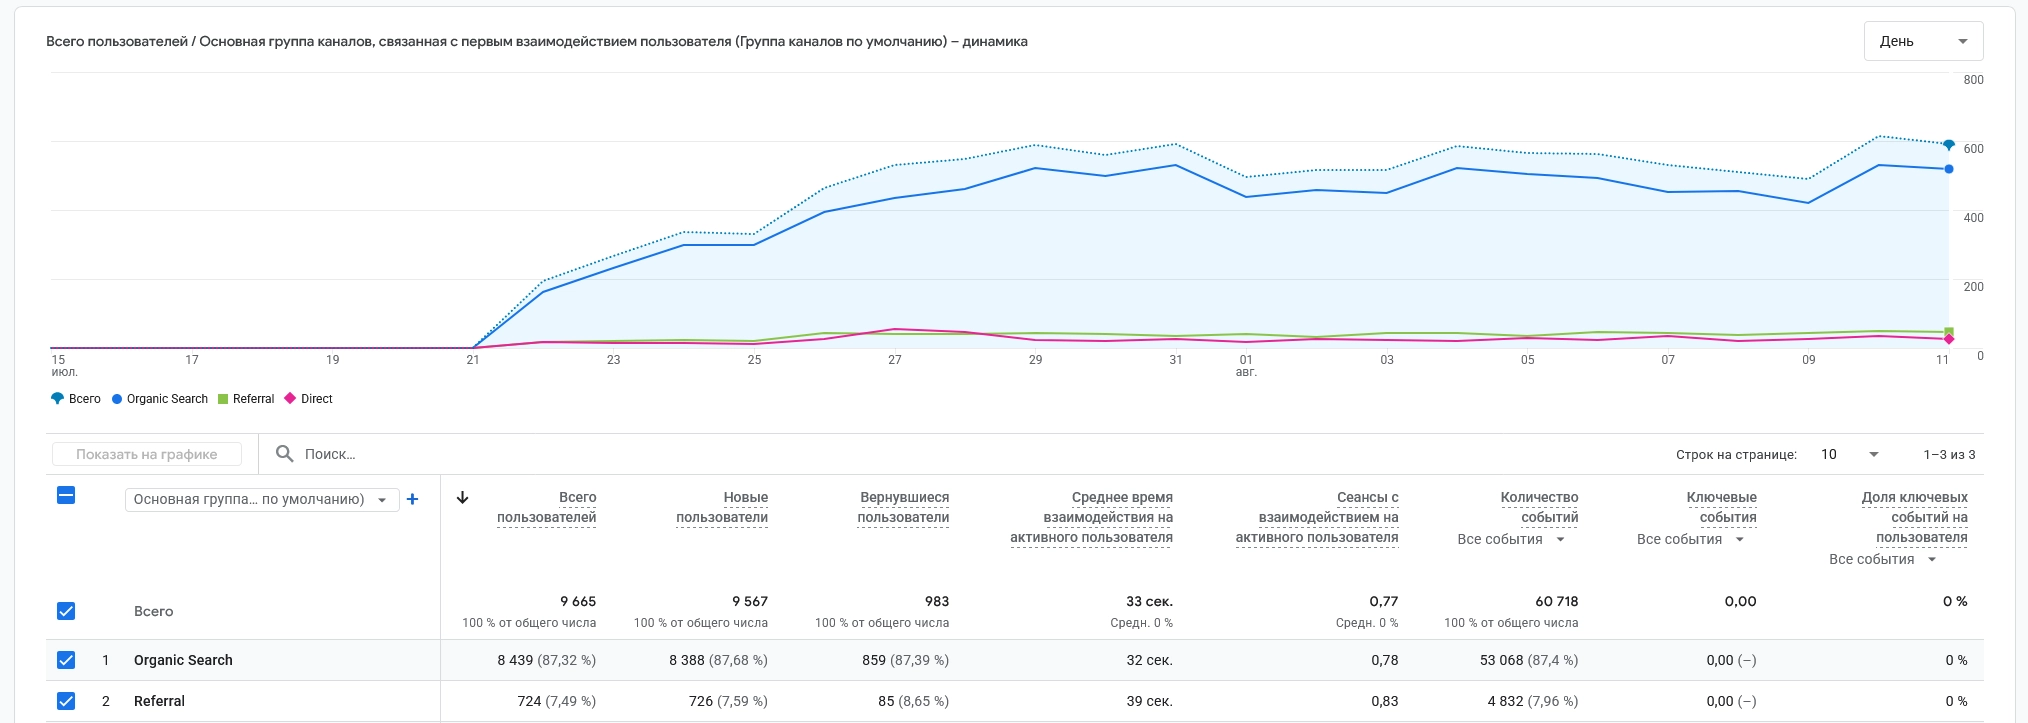
Task: Click the Показать на графике button
Action: [x=147, y=454]
